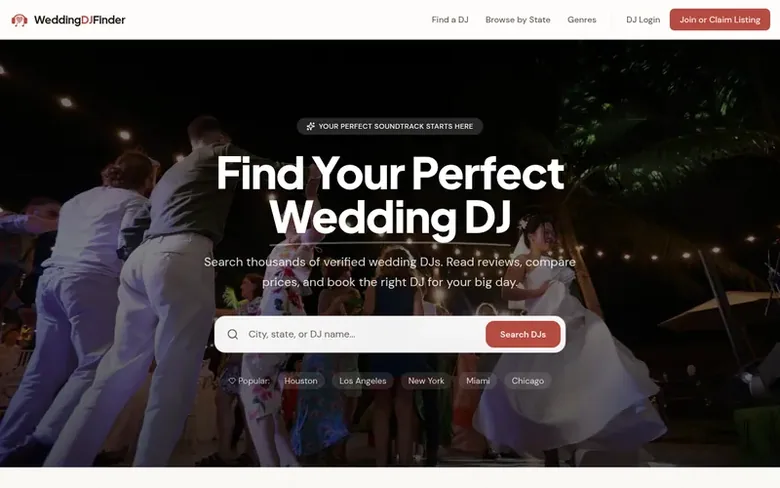Click the sparkle icon in the soundtrack badge

click(x=310, y=126)
